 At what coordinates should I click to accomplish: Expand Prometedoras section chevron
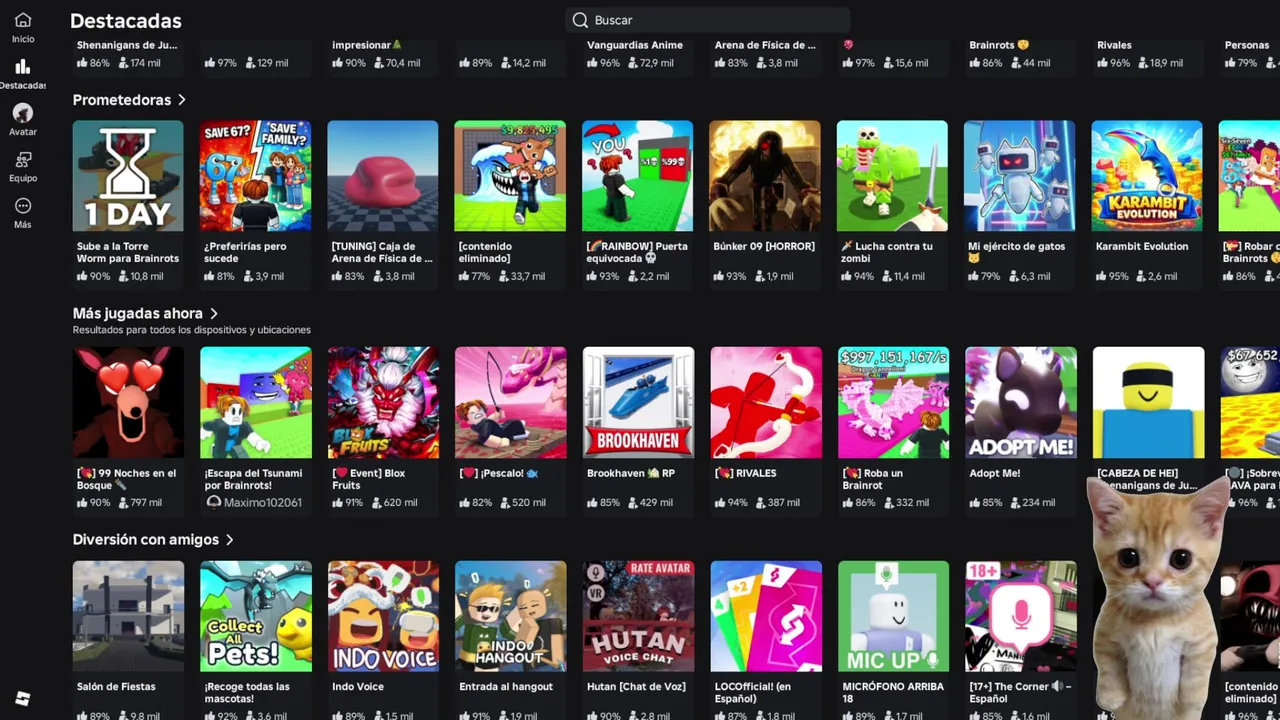pyautogui.click(x=182, y=100)
